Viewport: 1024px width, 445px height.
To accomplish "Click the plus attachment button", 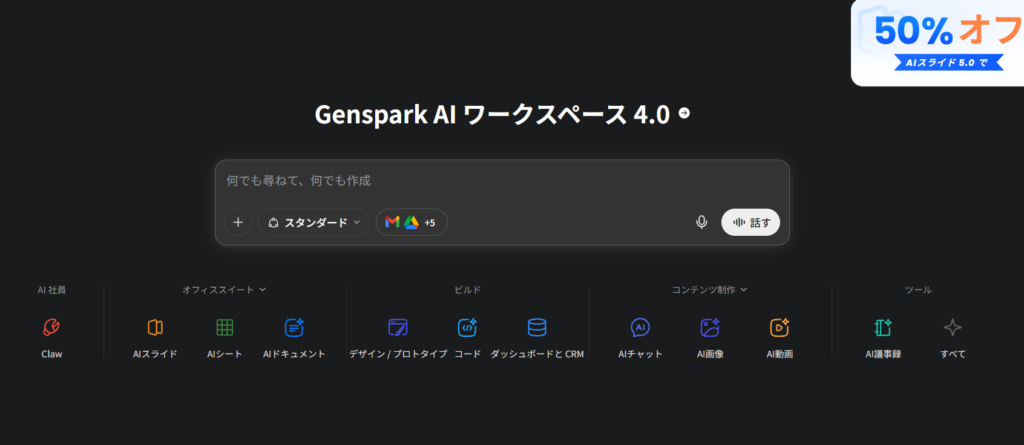I will (238, 222).
